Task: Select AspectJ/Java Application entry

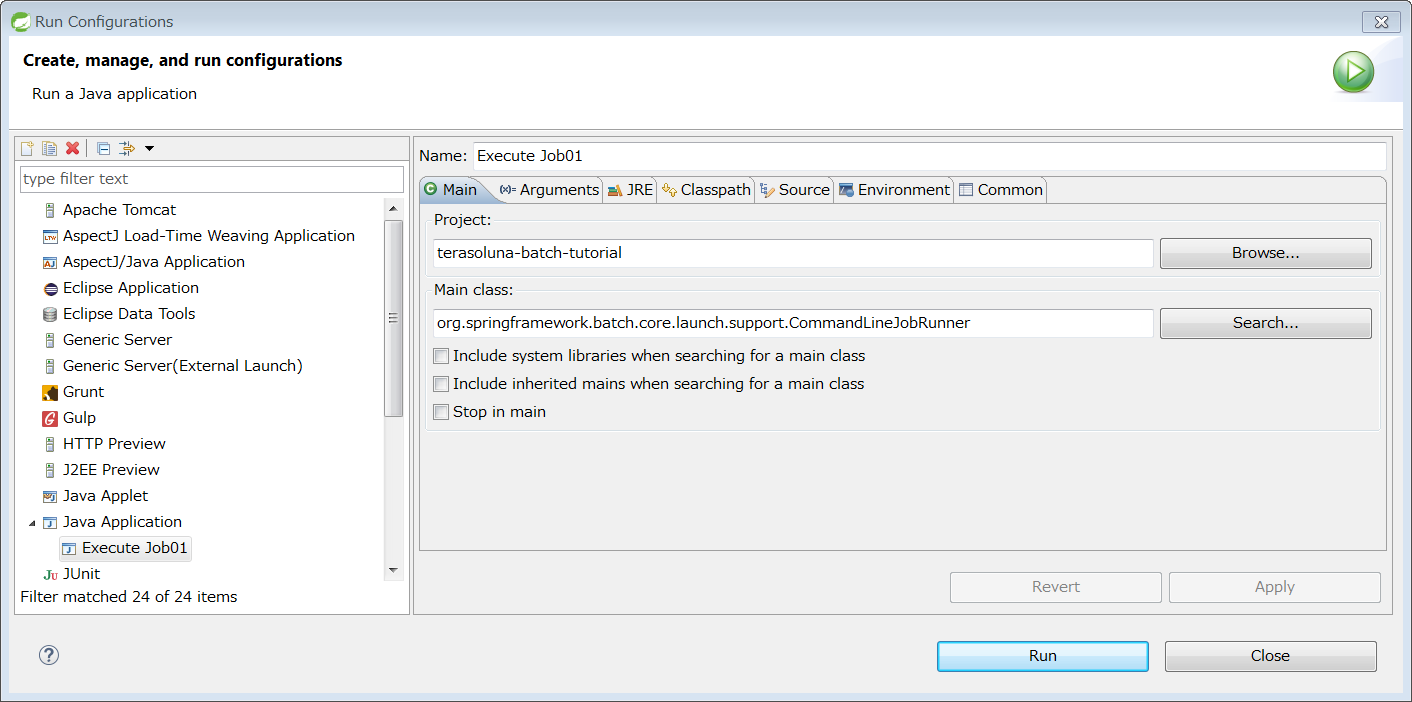Action: pos(154,262)
